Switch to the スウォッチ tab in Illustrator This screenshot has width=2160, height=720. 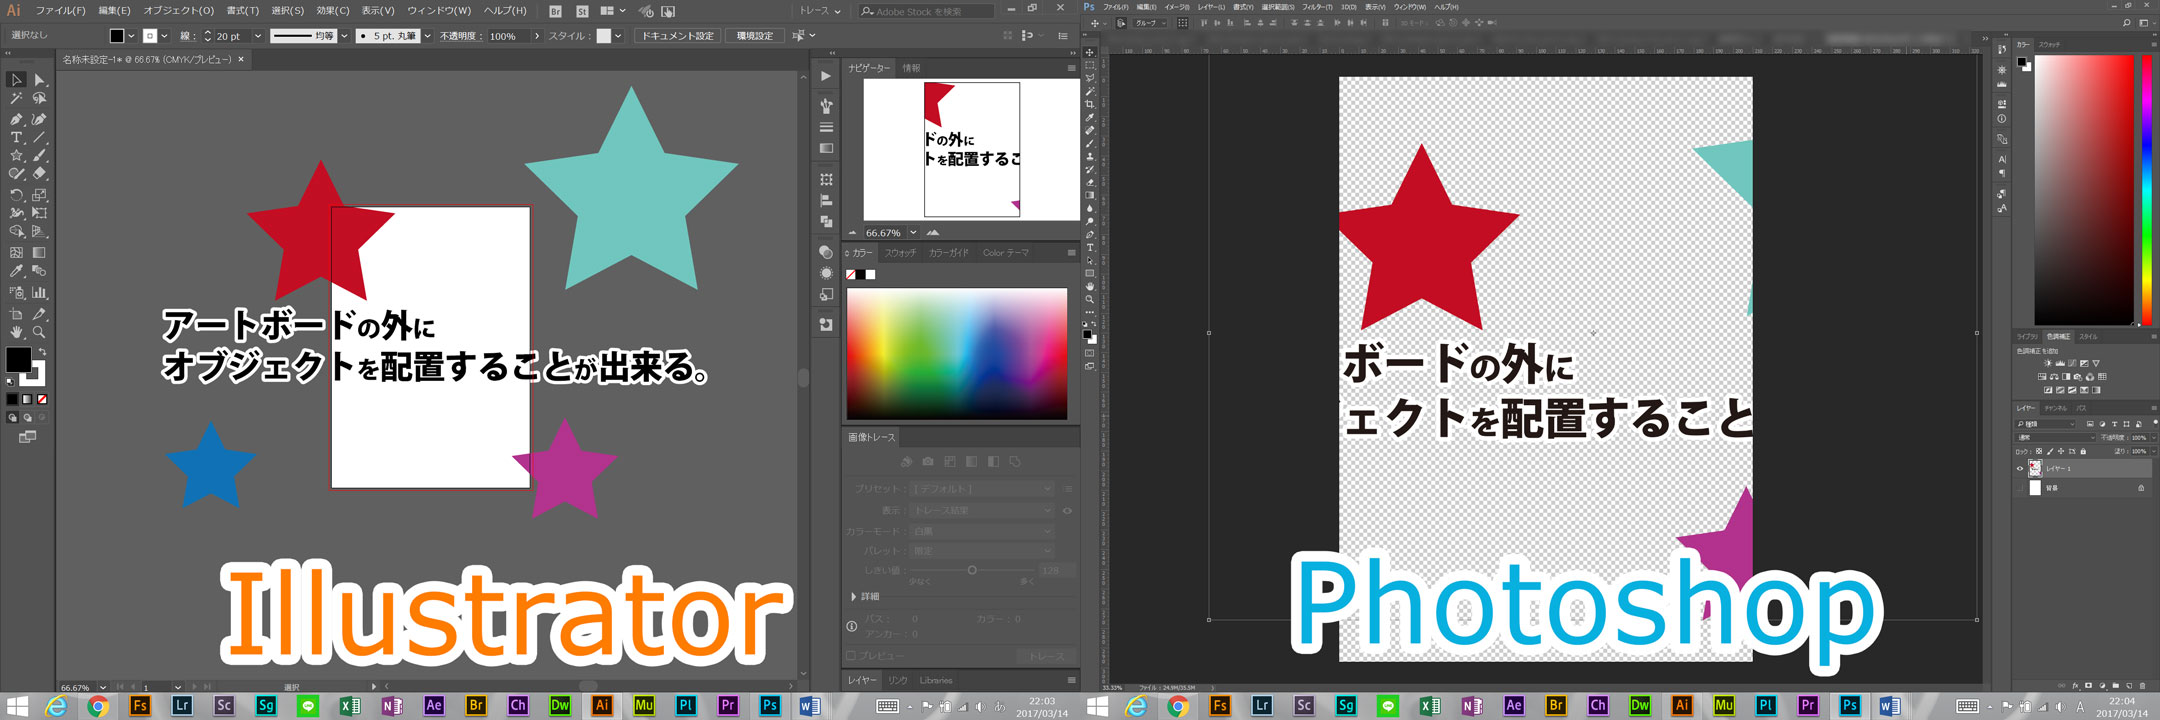[x=900, y=253]
